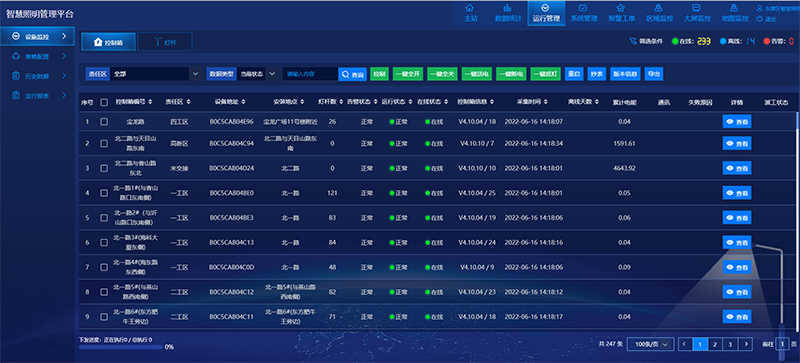
Task: Sort by 离线天数 column arrows
Action: 596,102
